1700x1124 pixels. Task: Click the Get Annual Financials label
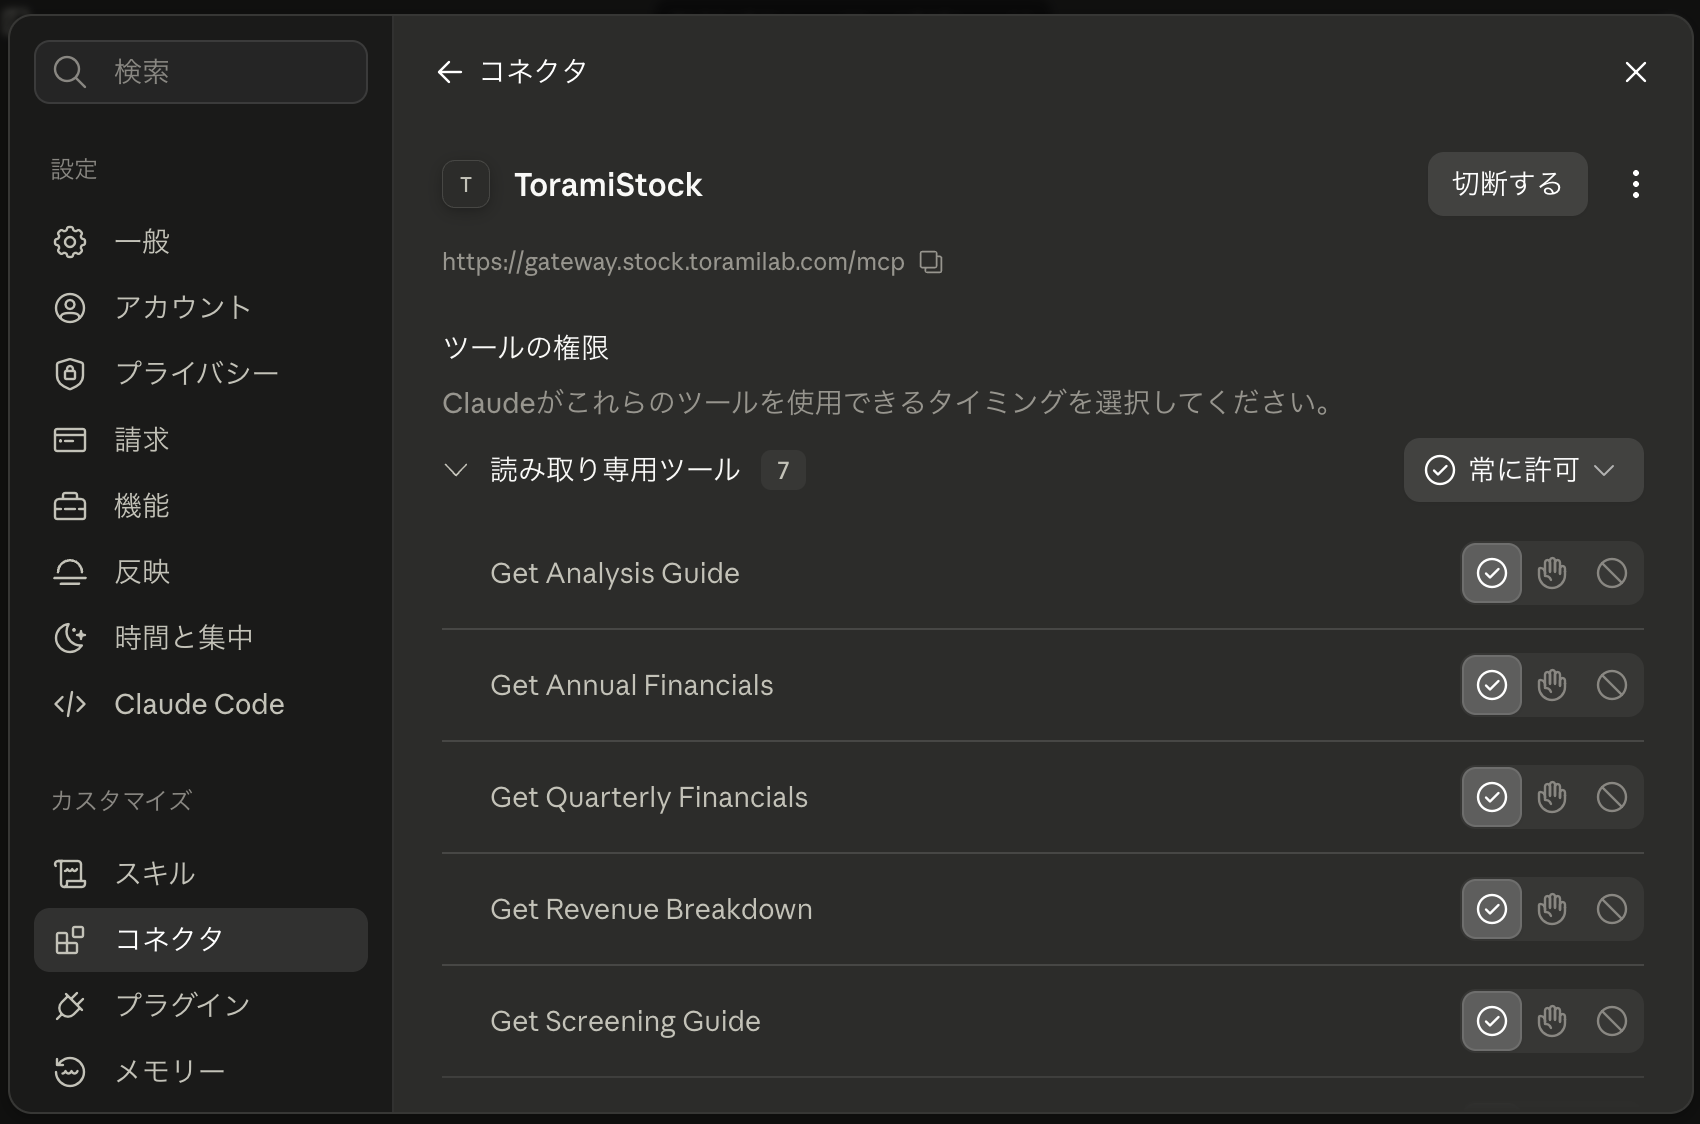point(632,685)
